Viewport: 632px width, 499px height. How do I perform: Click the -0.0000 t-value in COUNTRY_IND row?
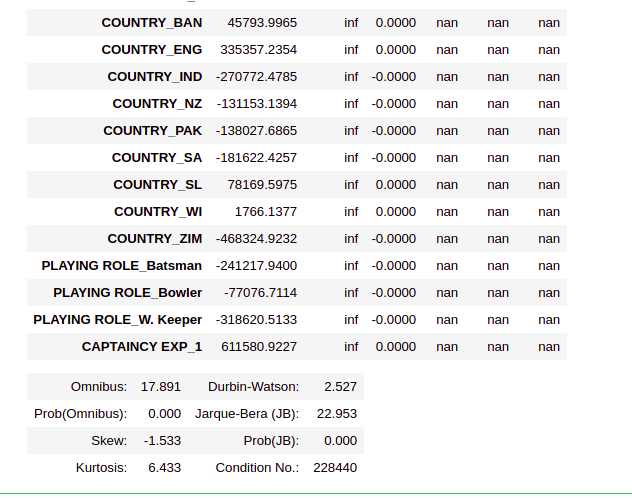pyautogui.click(x=394, y=77)
